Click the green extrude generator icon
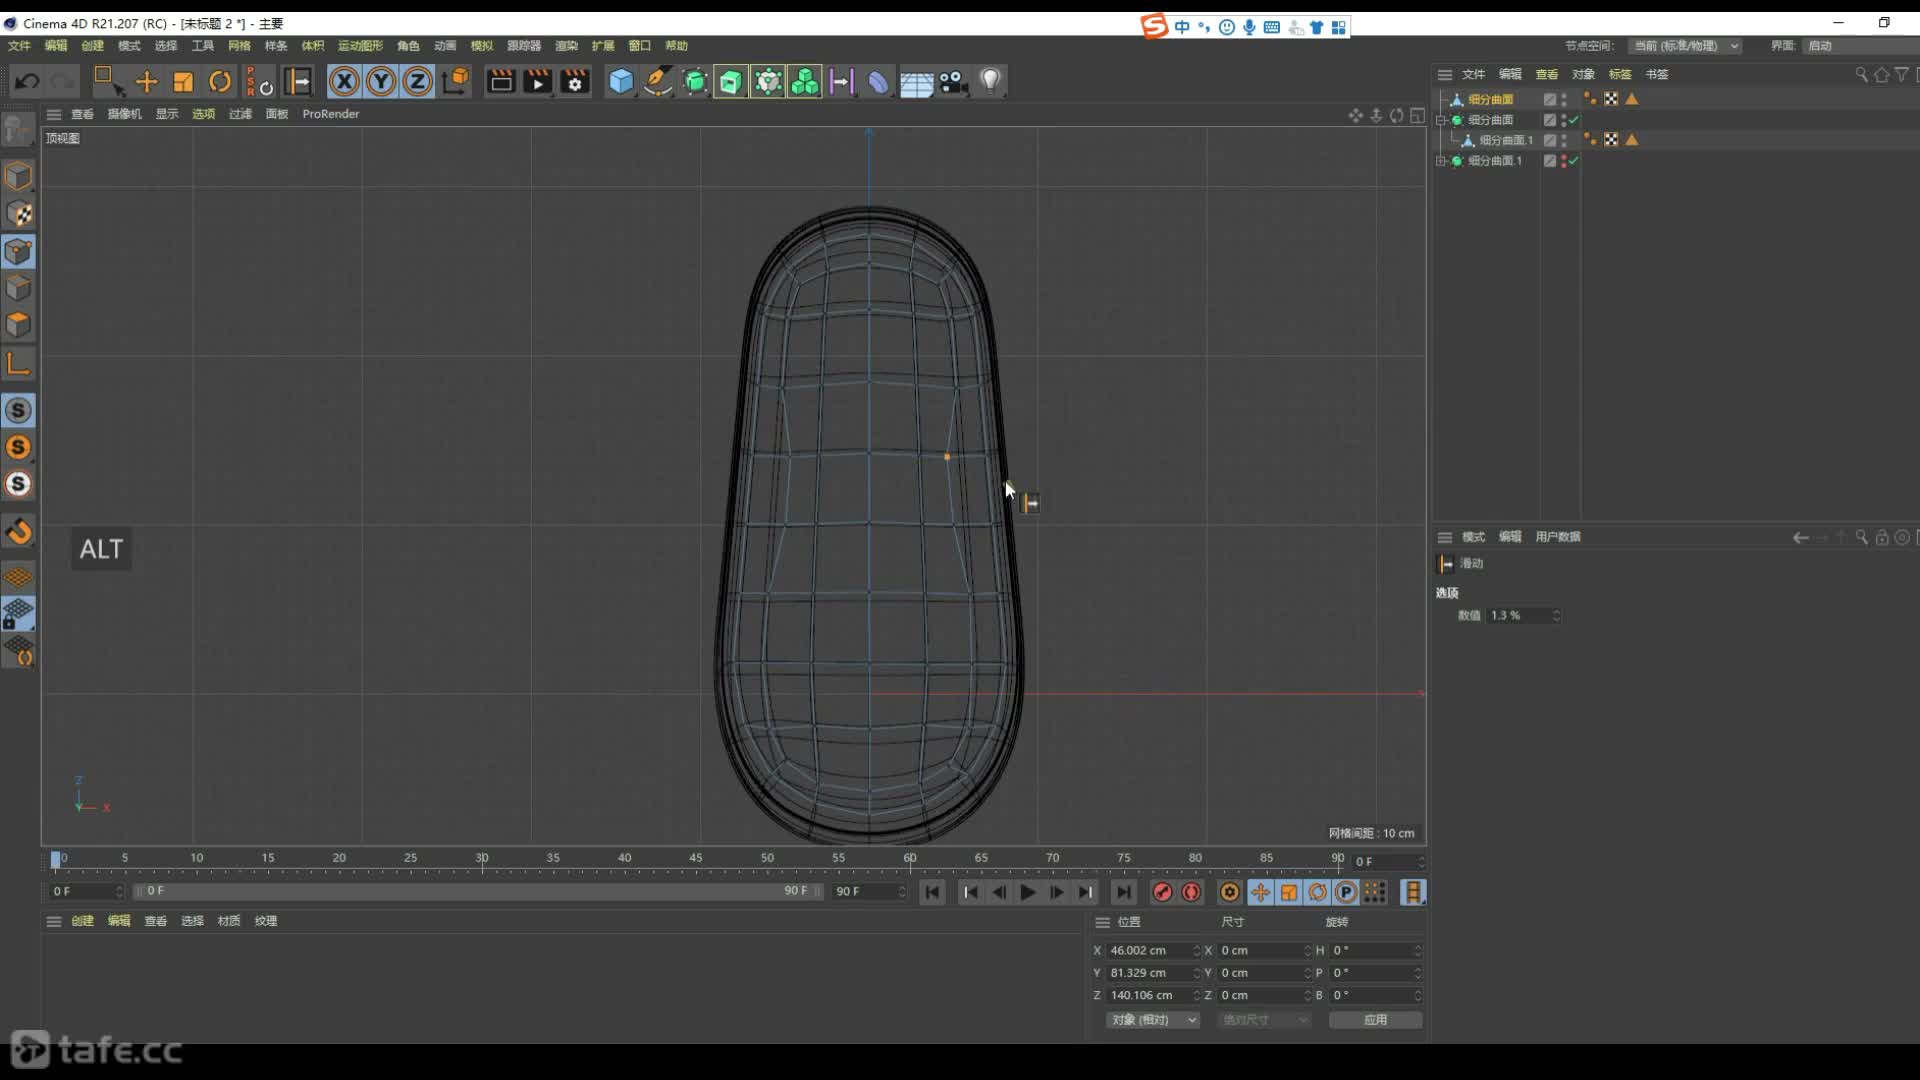 [x=731, y=81]
